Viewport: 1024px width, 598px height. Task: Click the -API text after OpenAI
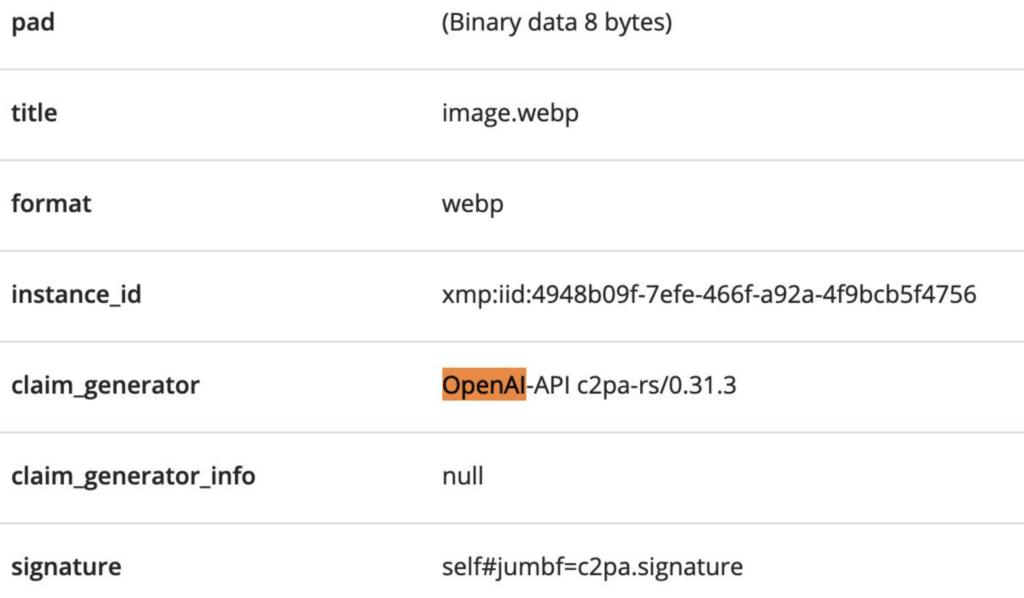(x=549, y=385)
